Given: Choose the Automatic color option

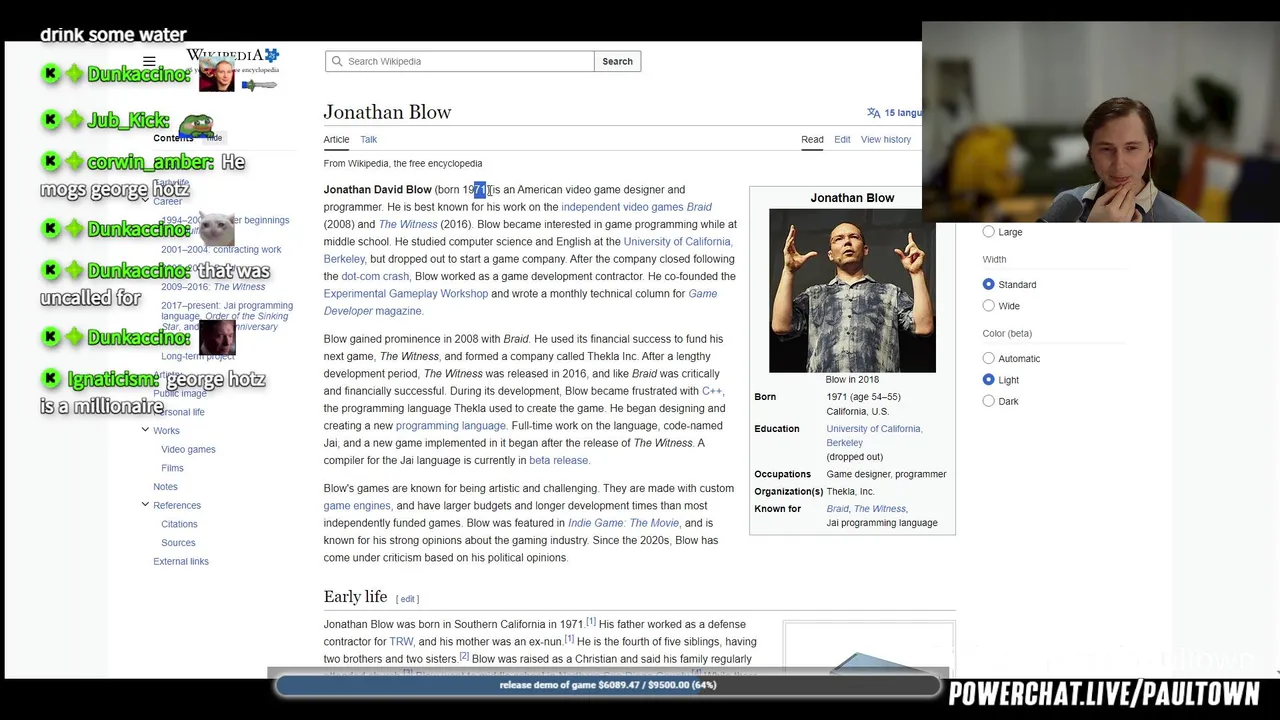Looking at the screenshot, I should point(989,359).
